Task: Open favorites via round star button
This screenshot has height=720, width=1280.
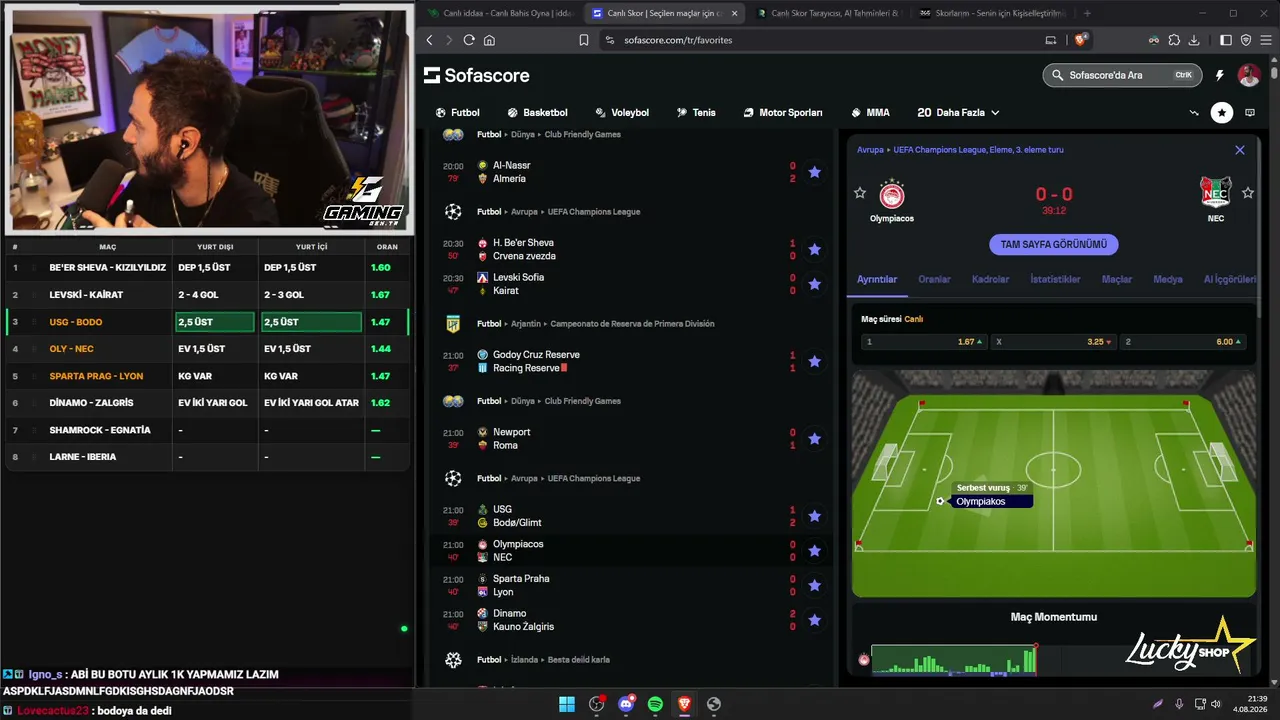Action: click(x=1221, y=113)
